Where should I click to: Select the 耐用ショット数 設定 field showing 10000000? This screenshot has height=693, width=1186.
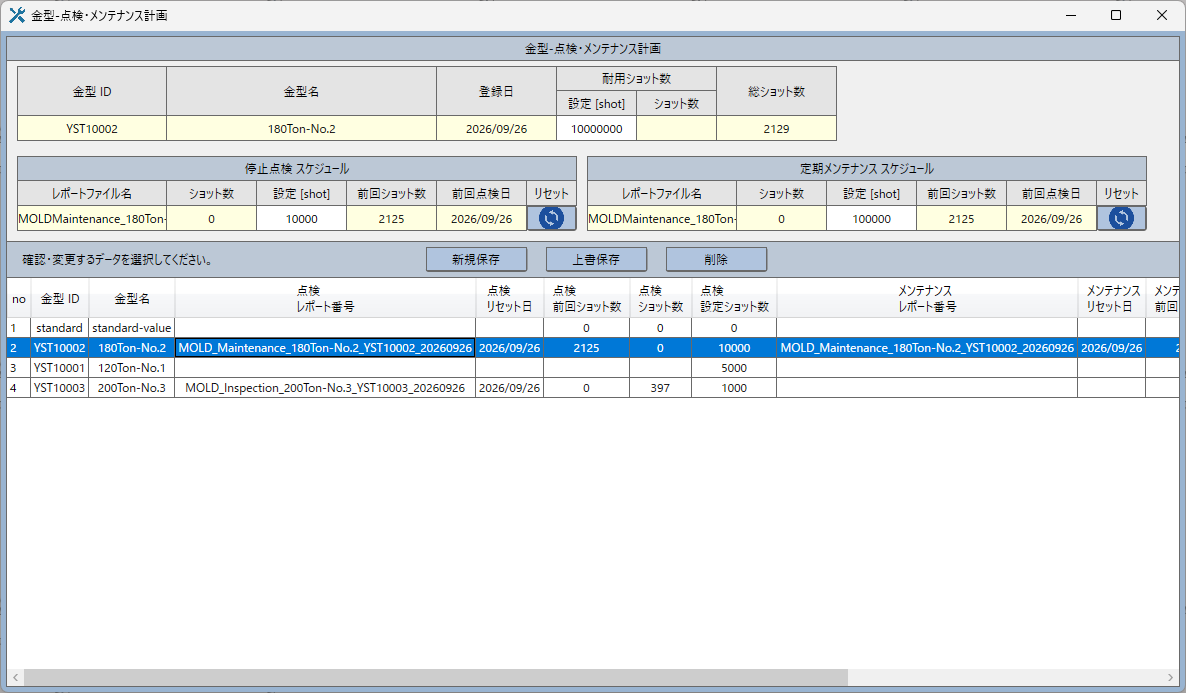pyautogui.click(x=597, y=129)
